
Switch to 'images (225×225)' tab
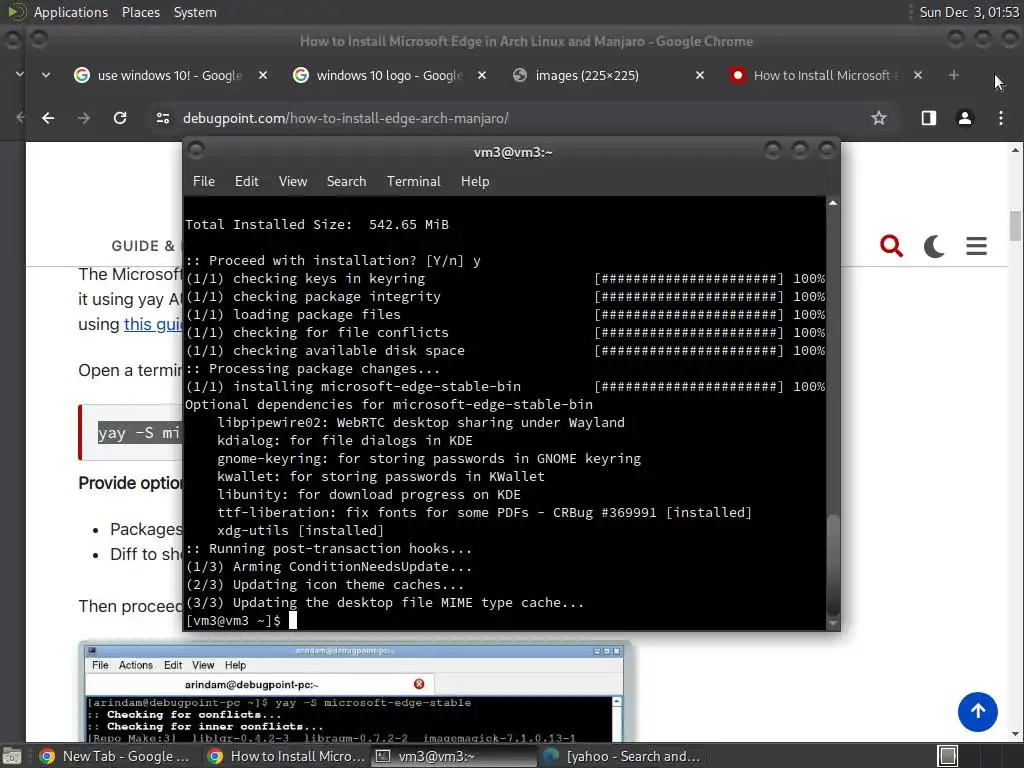(609, 75)
